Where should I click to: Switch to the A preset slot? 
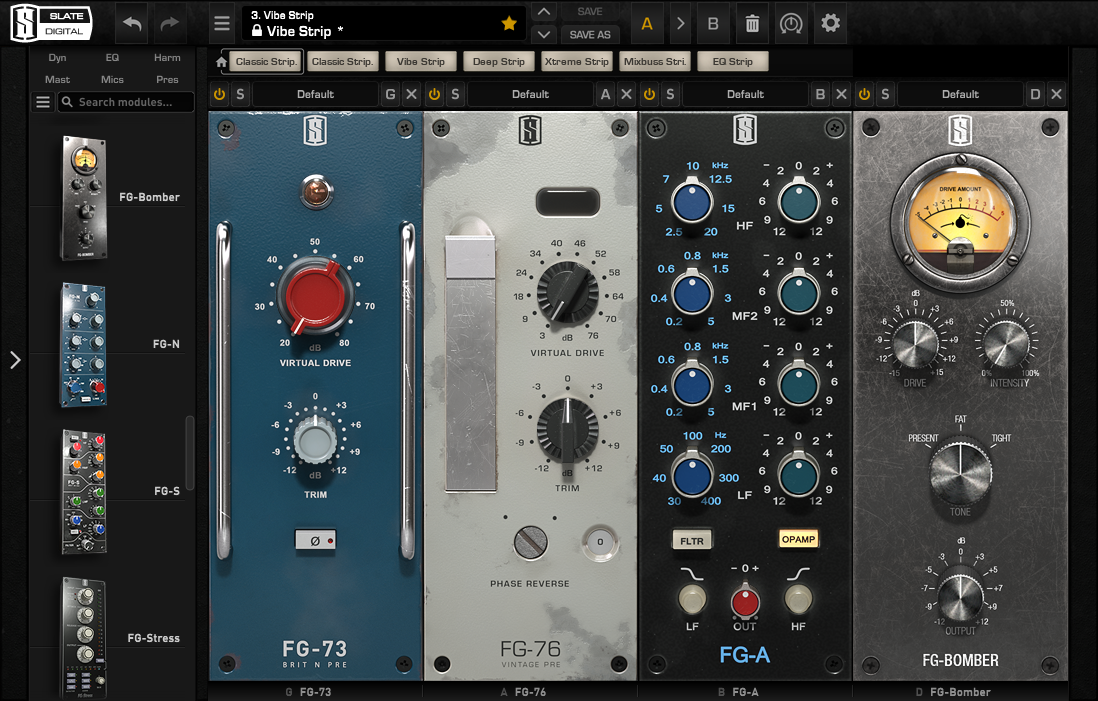click(647, 24)
